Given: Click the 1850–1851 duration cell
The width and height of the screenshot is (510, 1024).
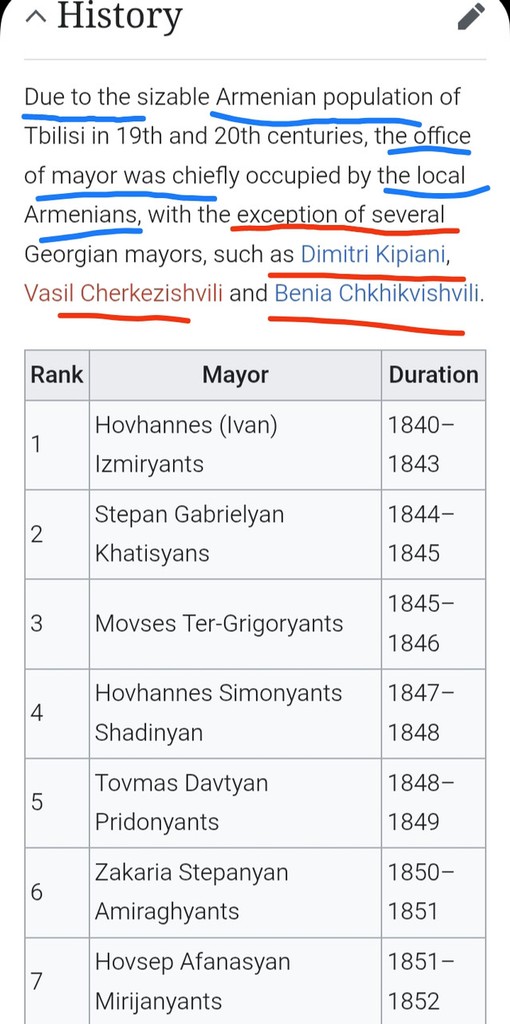Looking at the screenshot, I should point(434,892).
